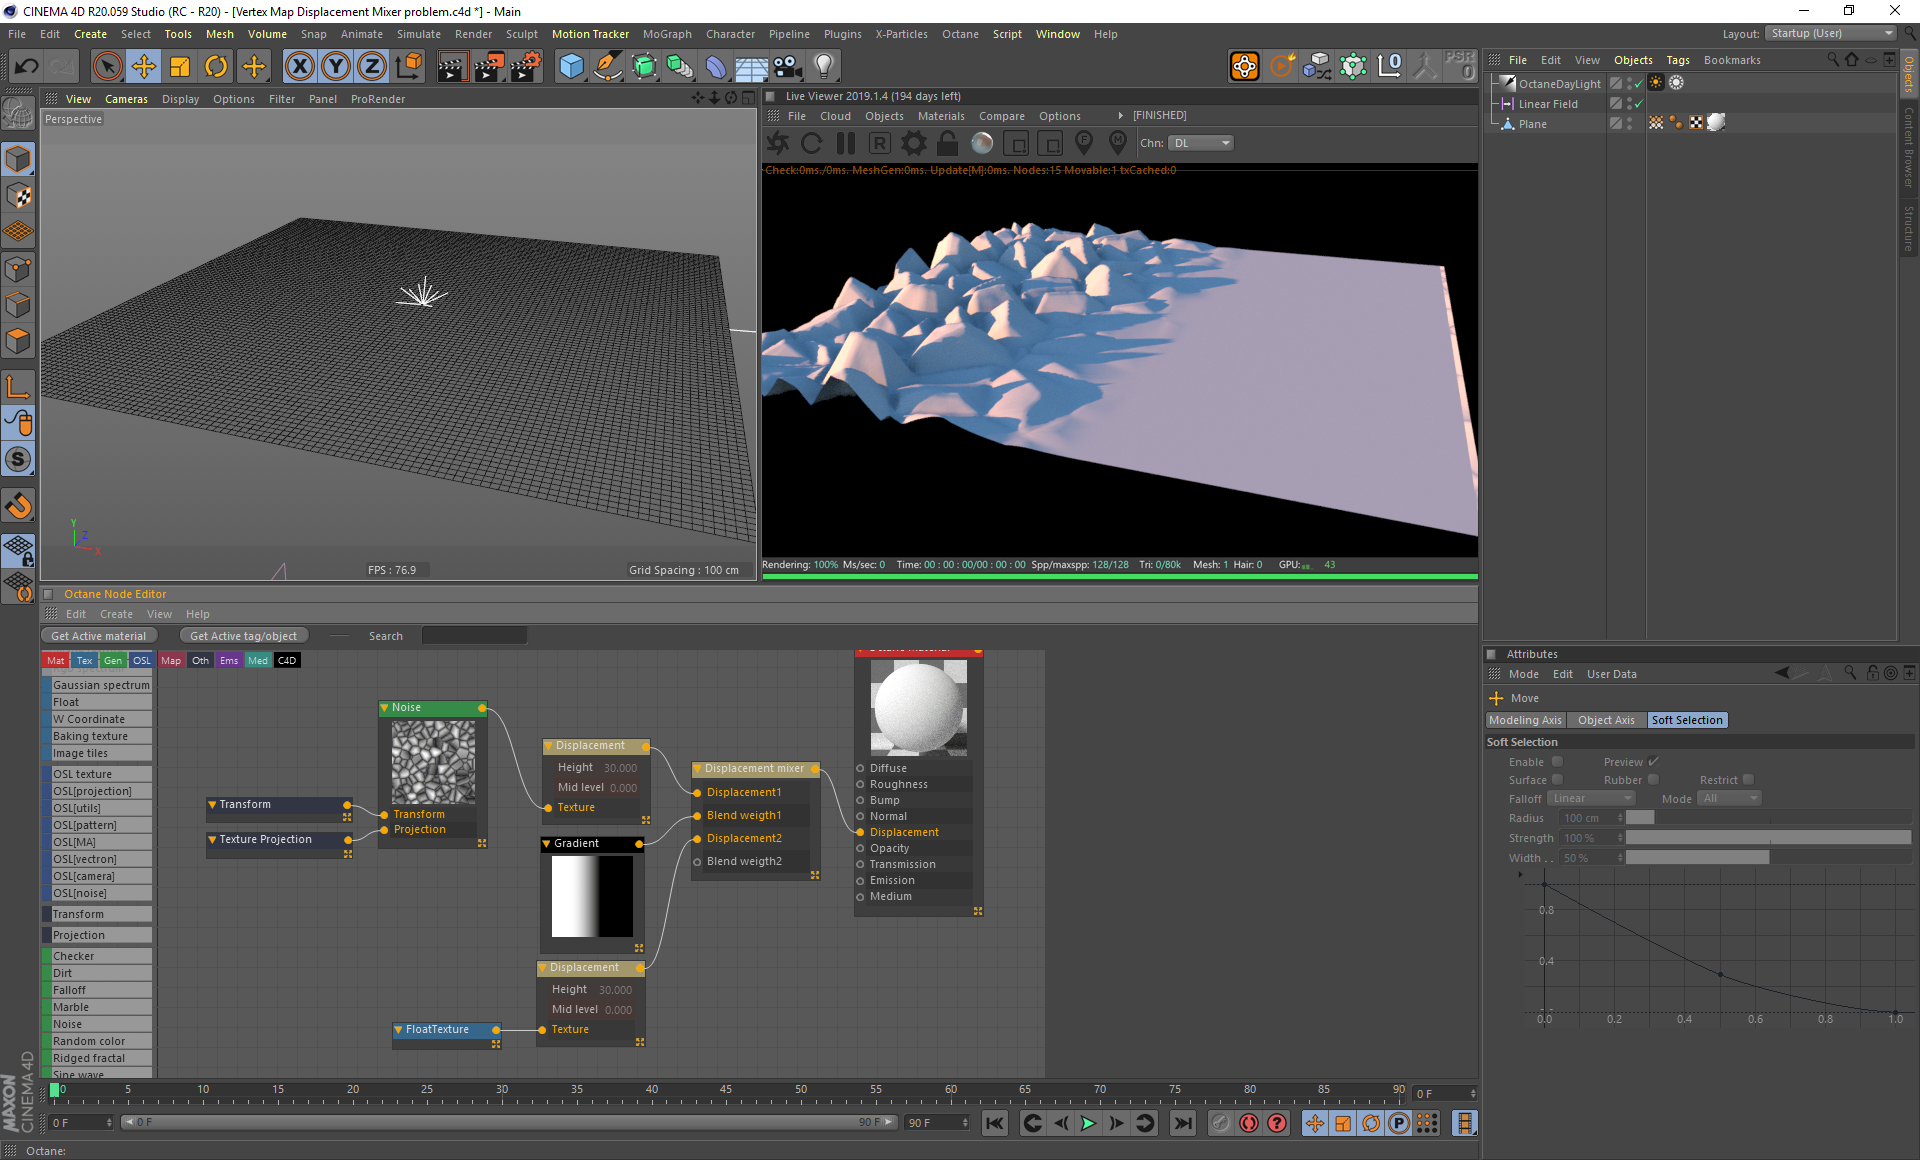Switch to the Soft Selection tab
The width and height of the screenshot is (1920, 1160).
click(1687, 720)
